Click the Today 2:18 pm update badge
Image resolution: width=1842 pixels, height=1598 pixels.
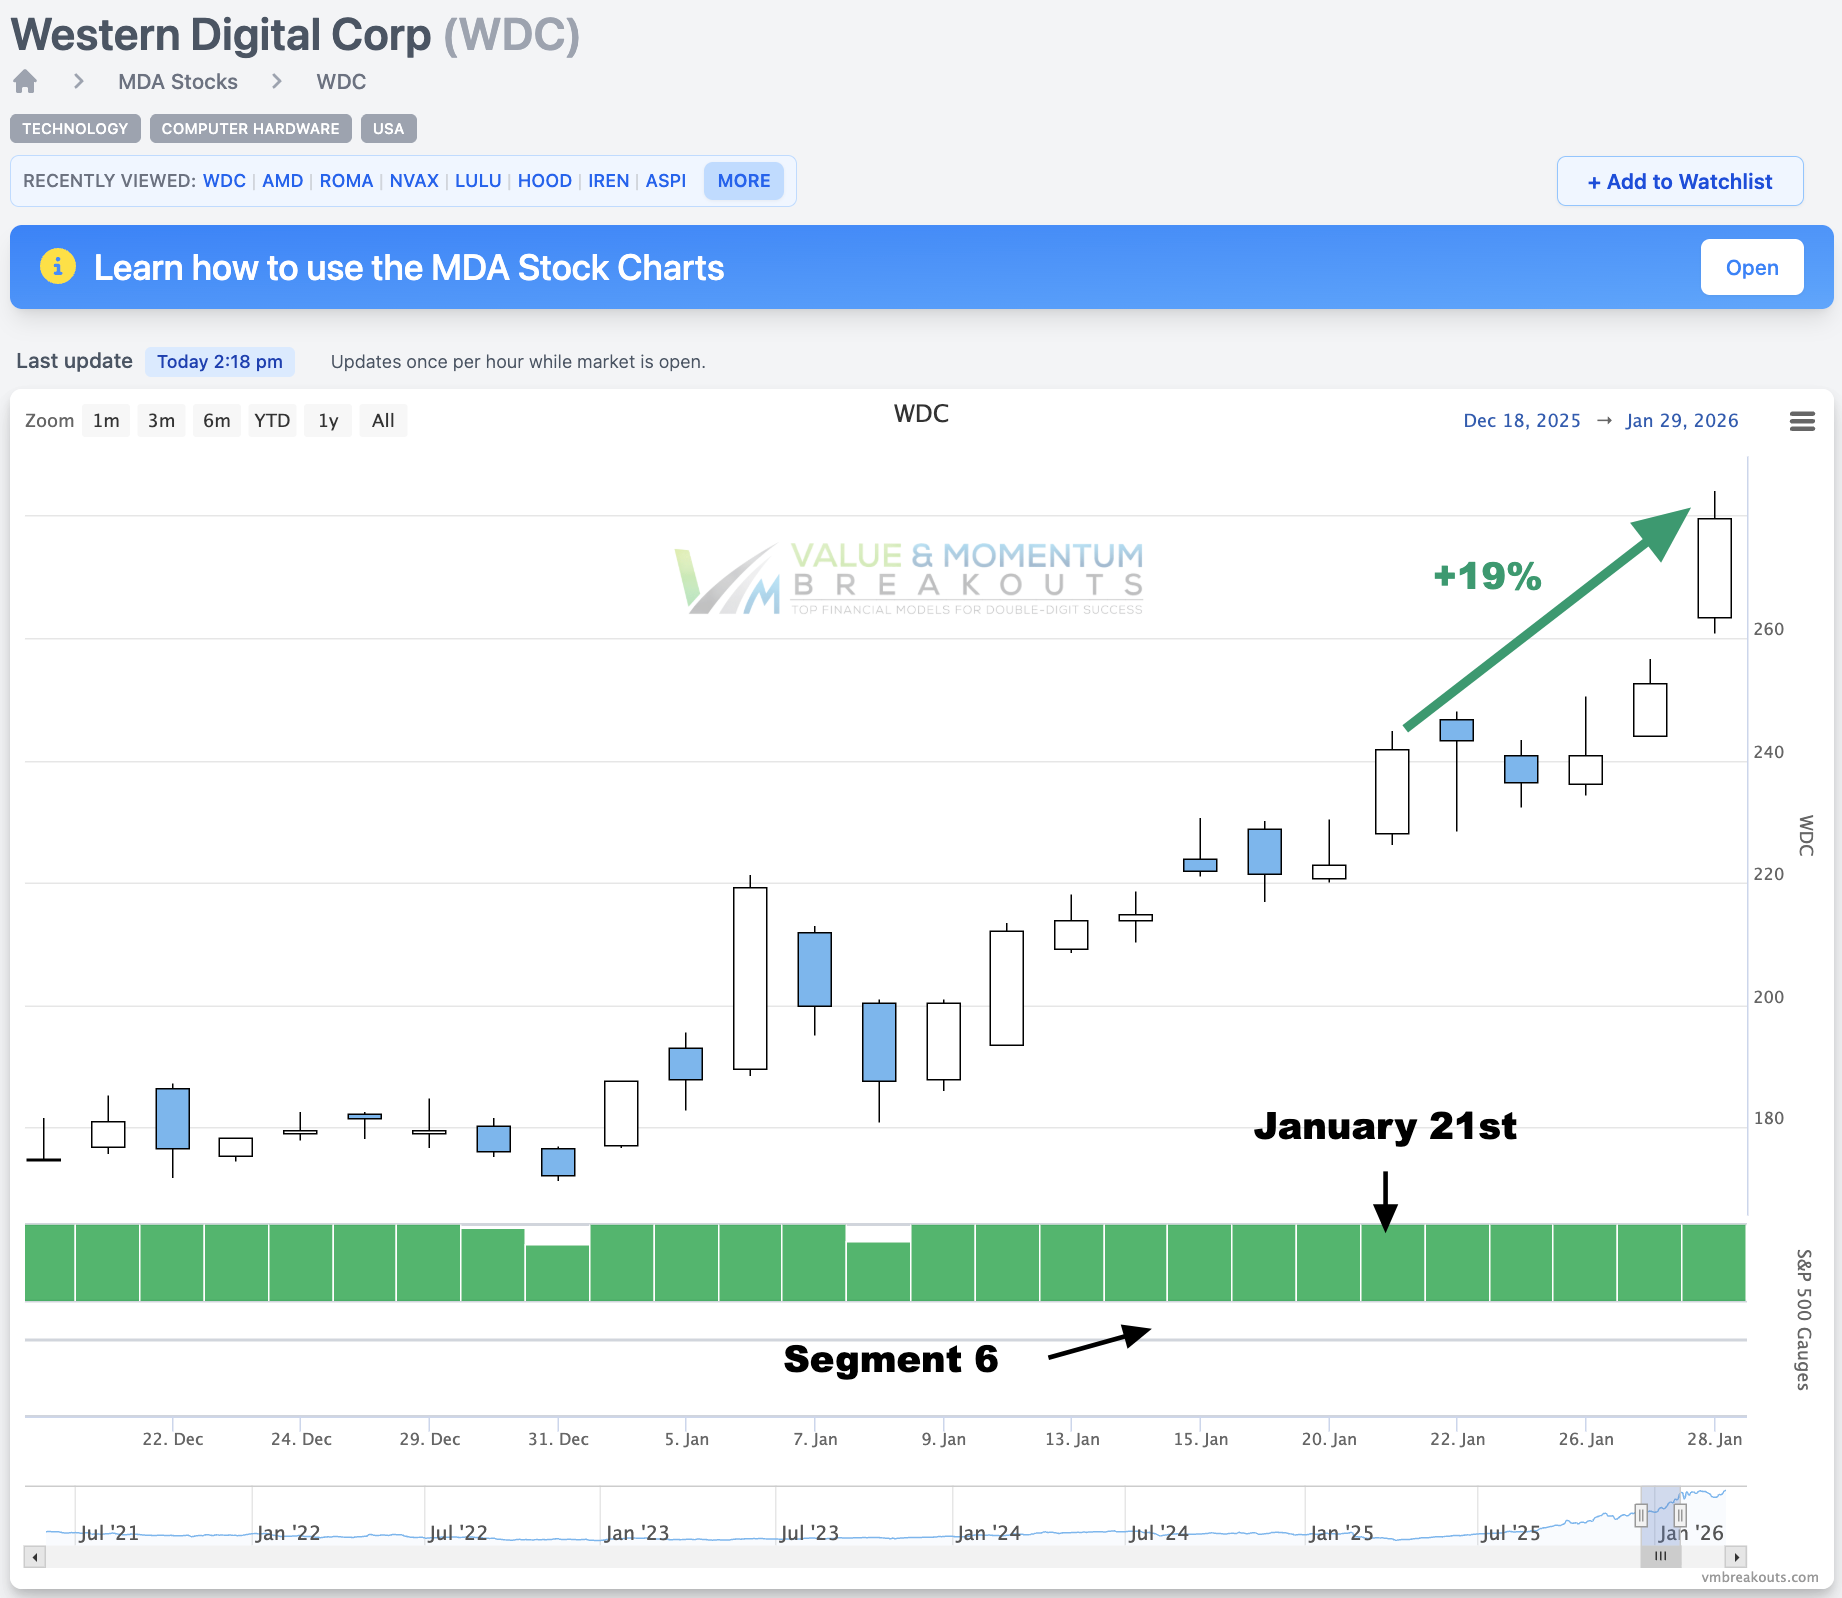tap(220, 361)
